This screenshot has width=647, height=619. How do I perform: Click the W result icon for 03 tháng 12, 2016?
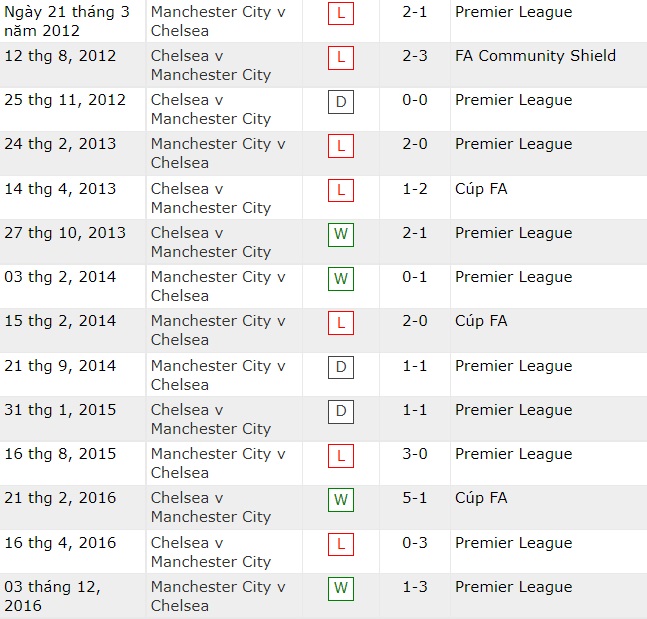click(341, 589)
